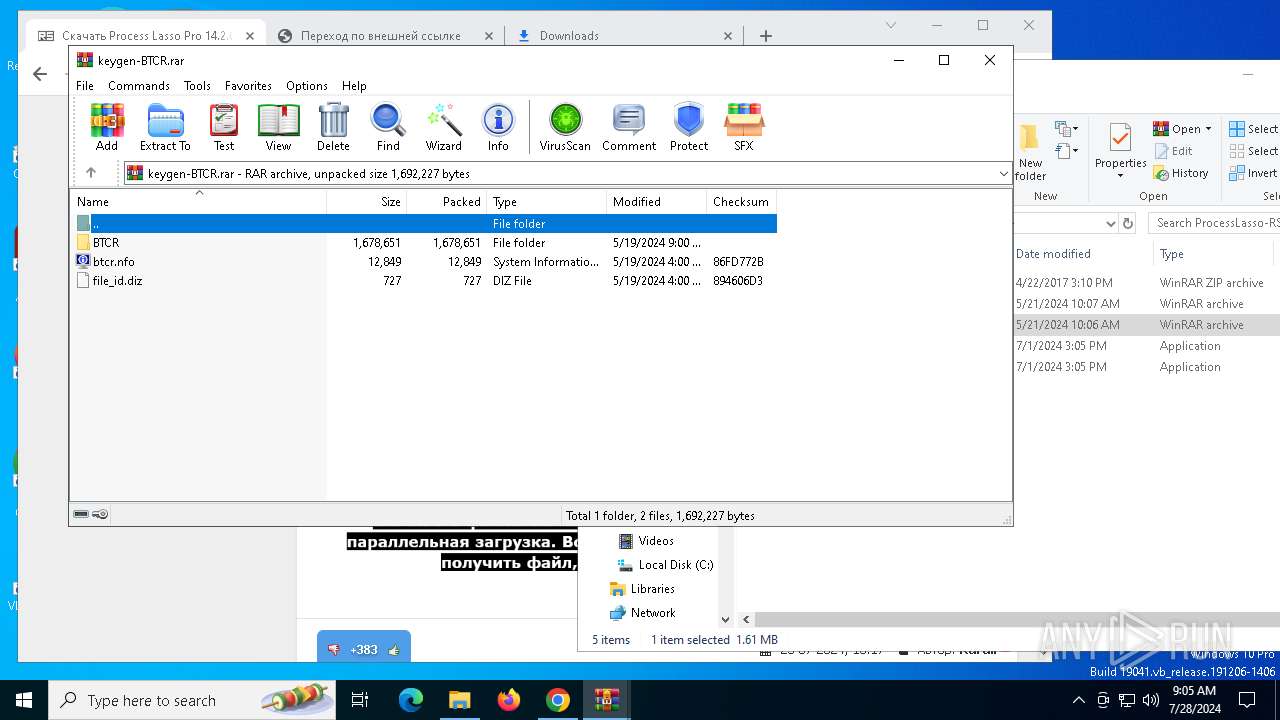Viewport: 1280px width, 720px height.
Task: Open the notification center icon
Action: [1247, 700]
